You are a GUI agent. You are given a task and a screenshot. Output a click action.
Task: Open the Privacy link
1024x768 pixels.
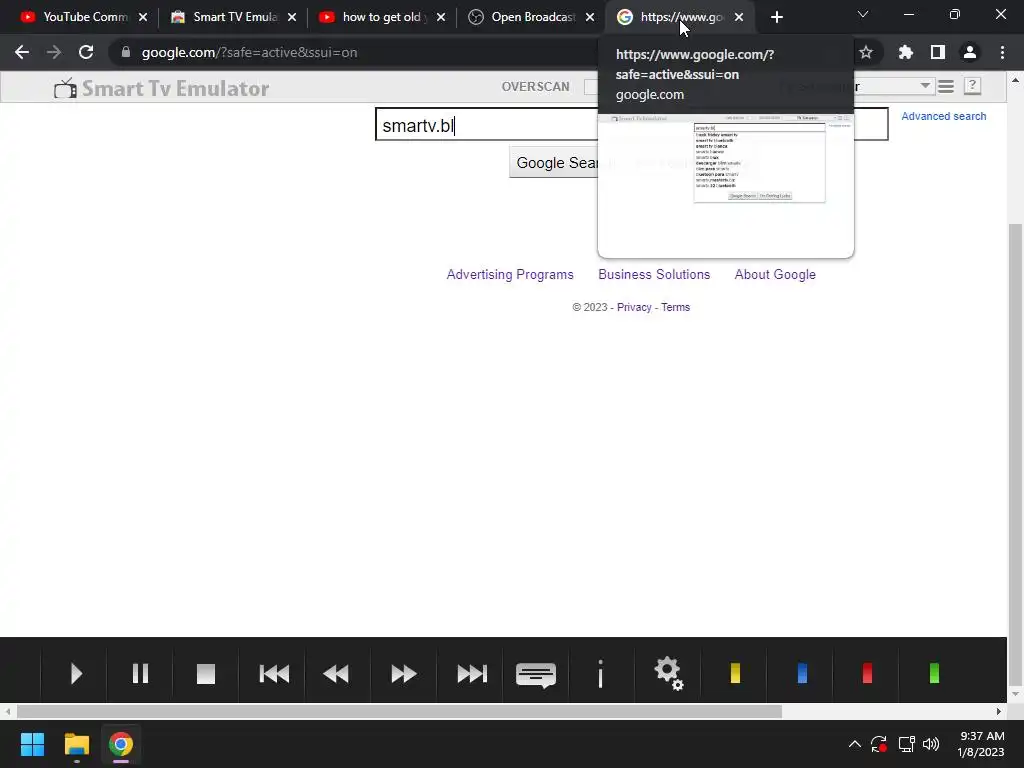point(634,307)
